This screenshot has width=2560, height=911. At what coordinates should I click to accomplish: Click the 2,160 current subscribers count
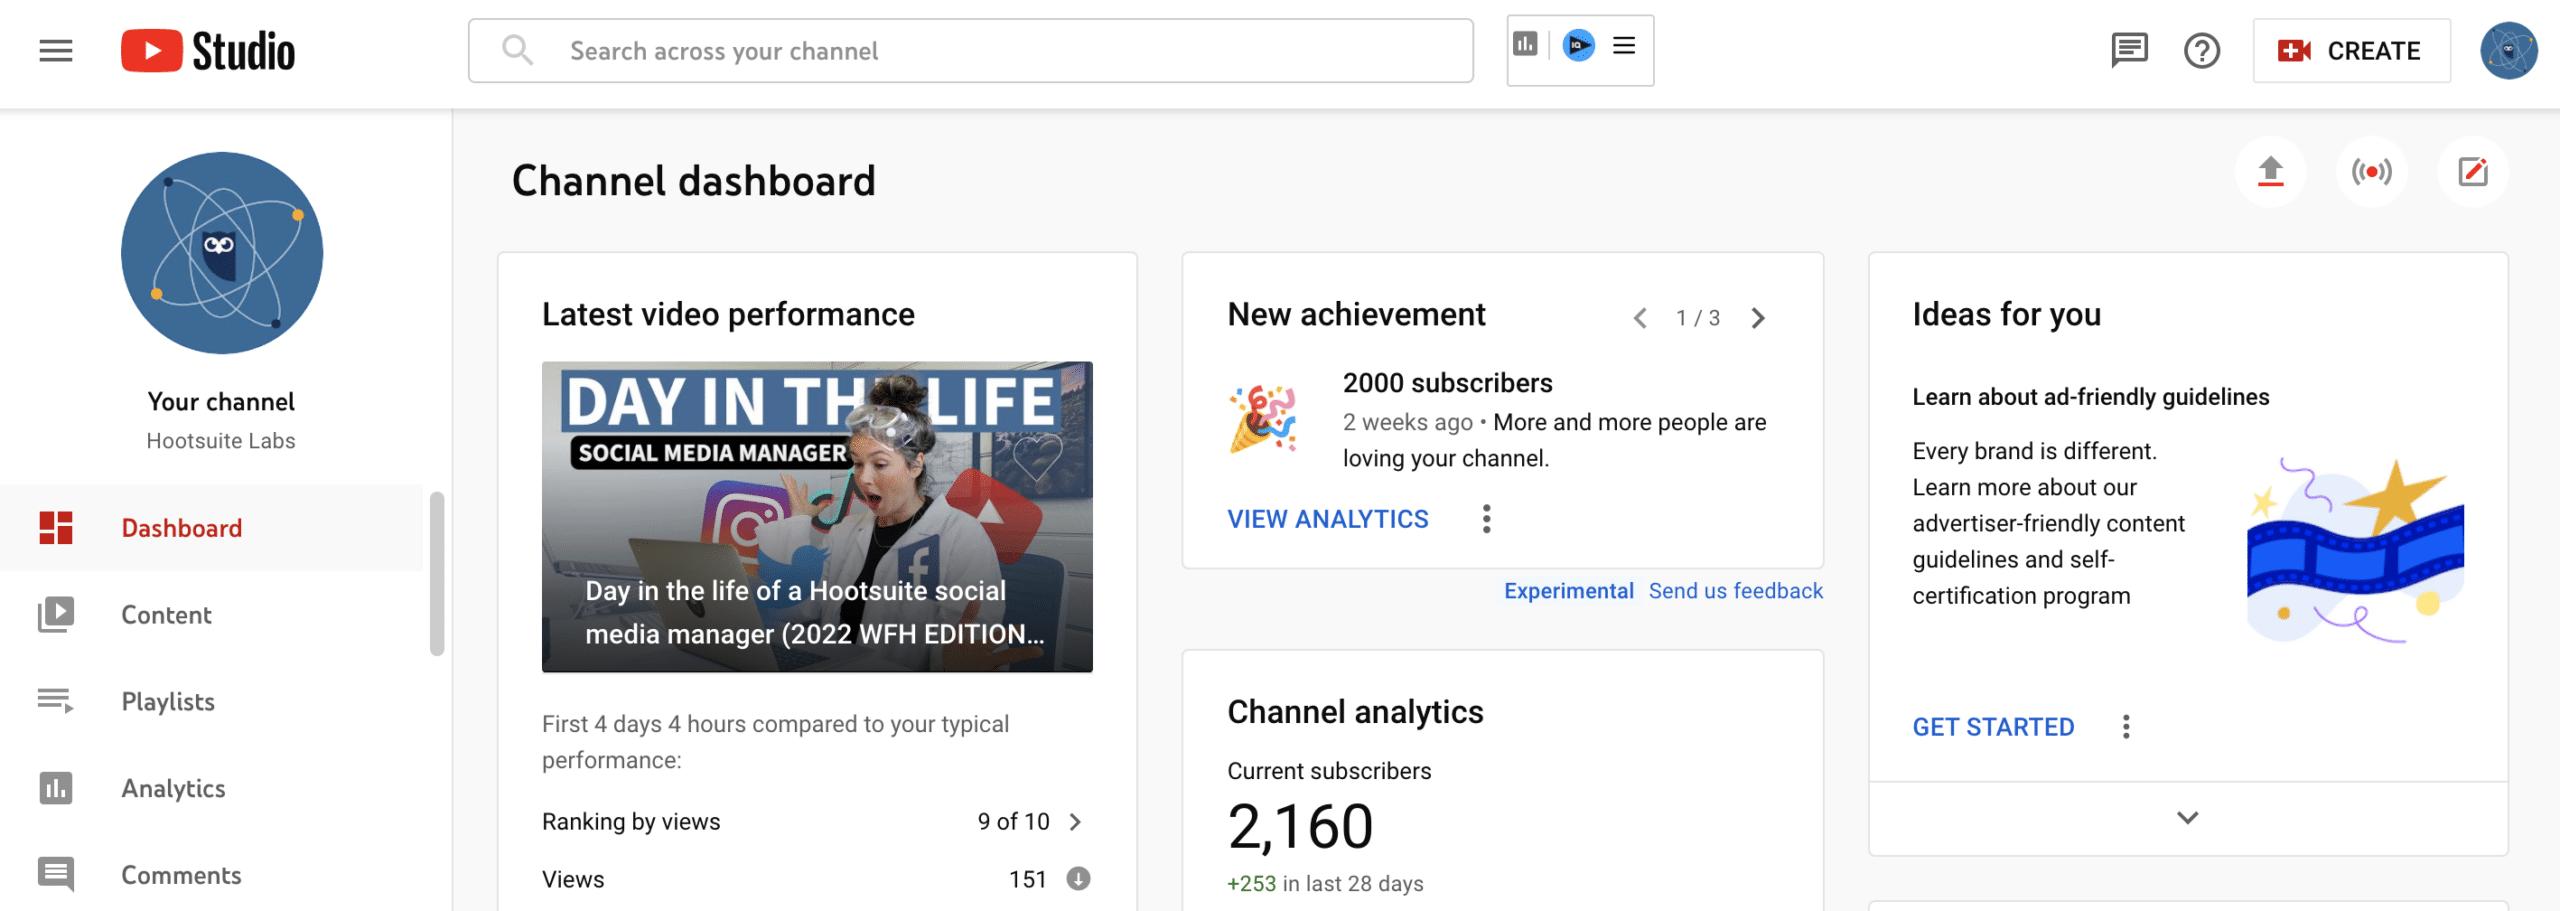click(1300, 827)
